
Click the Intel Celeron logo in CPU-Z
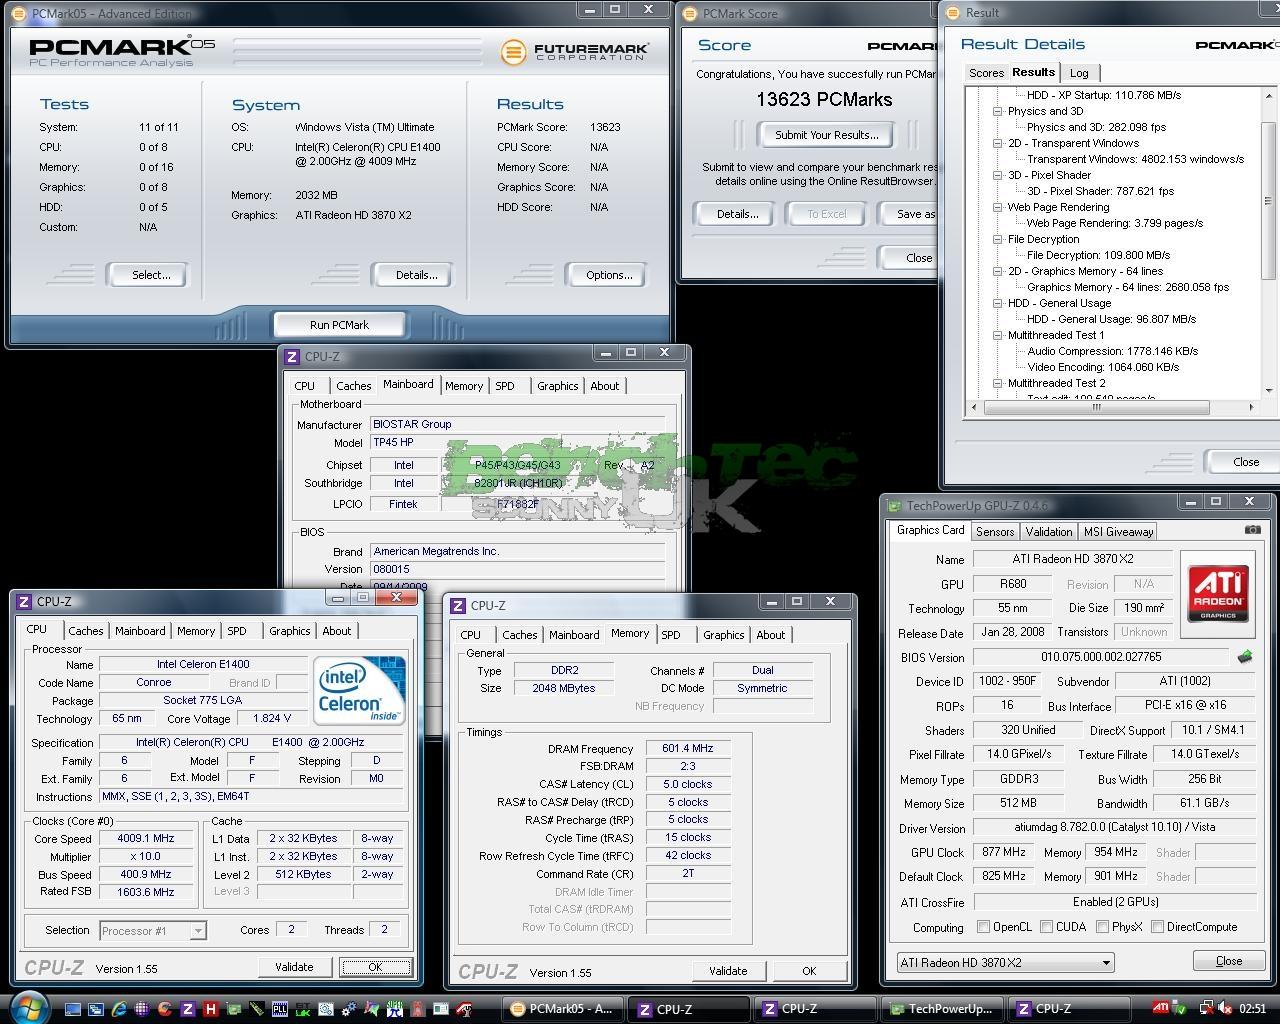coord(359,690)
